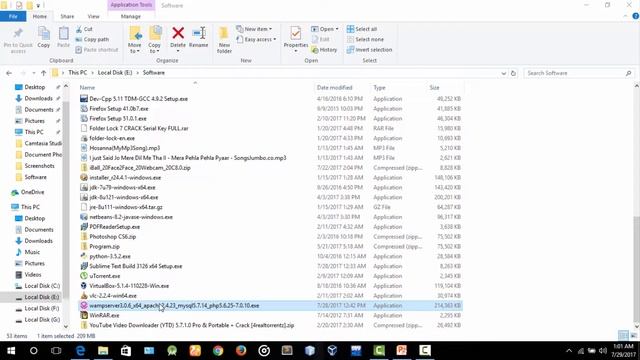Select Local Disk (F:) in navigation pane

(42, 308)
